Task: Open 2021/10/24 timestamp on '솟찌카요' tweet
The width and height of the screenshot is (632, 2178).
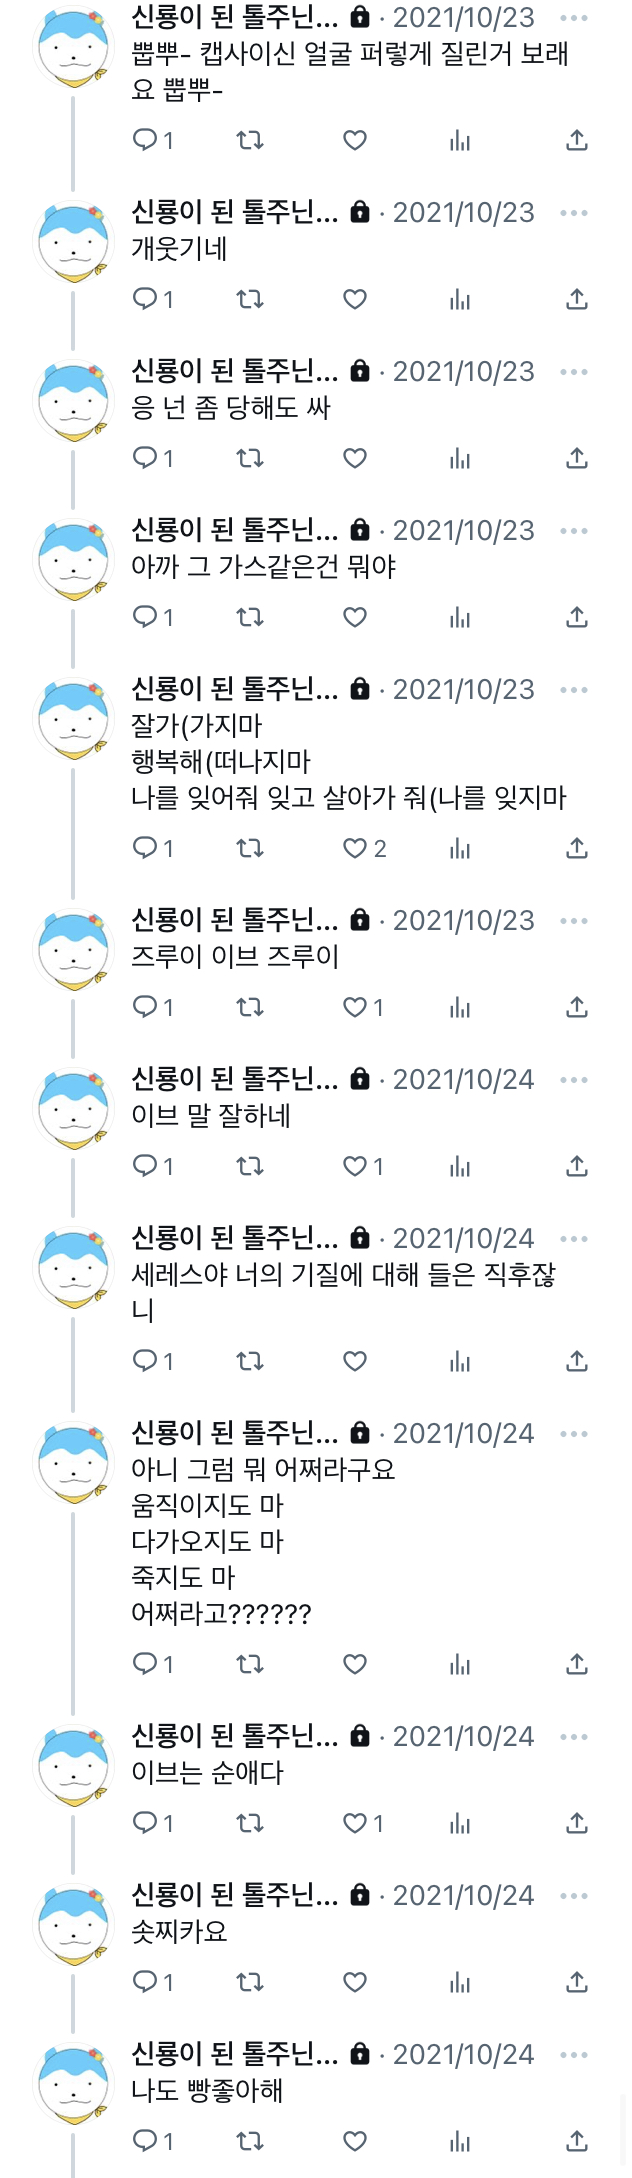Action: pyautogui.click(x=464, y=1895)
